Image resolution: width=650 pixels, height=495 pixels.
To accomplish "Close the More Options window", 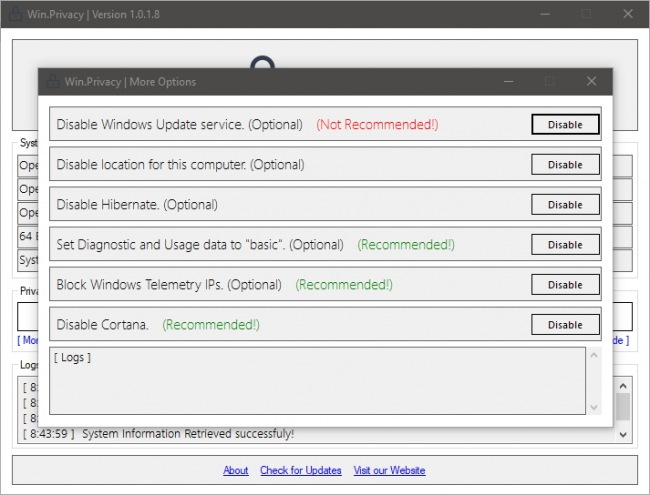I will (x=592, y=81).
